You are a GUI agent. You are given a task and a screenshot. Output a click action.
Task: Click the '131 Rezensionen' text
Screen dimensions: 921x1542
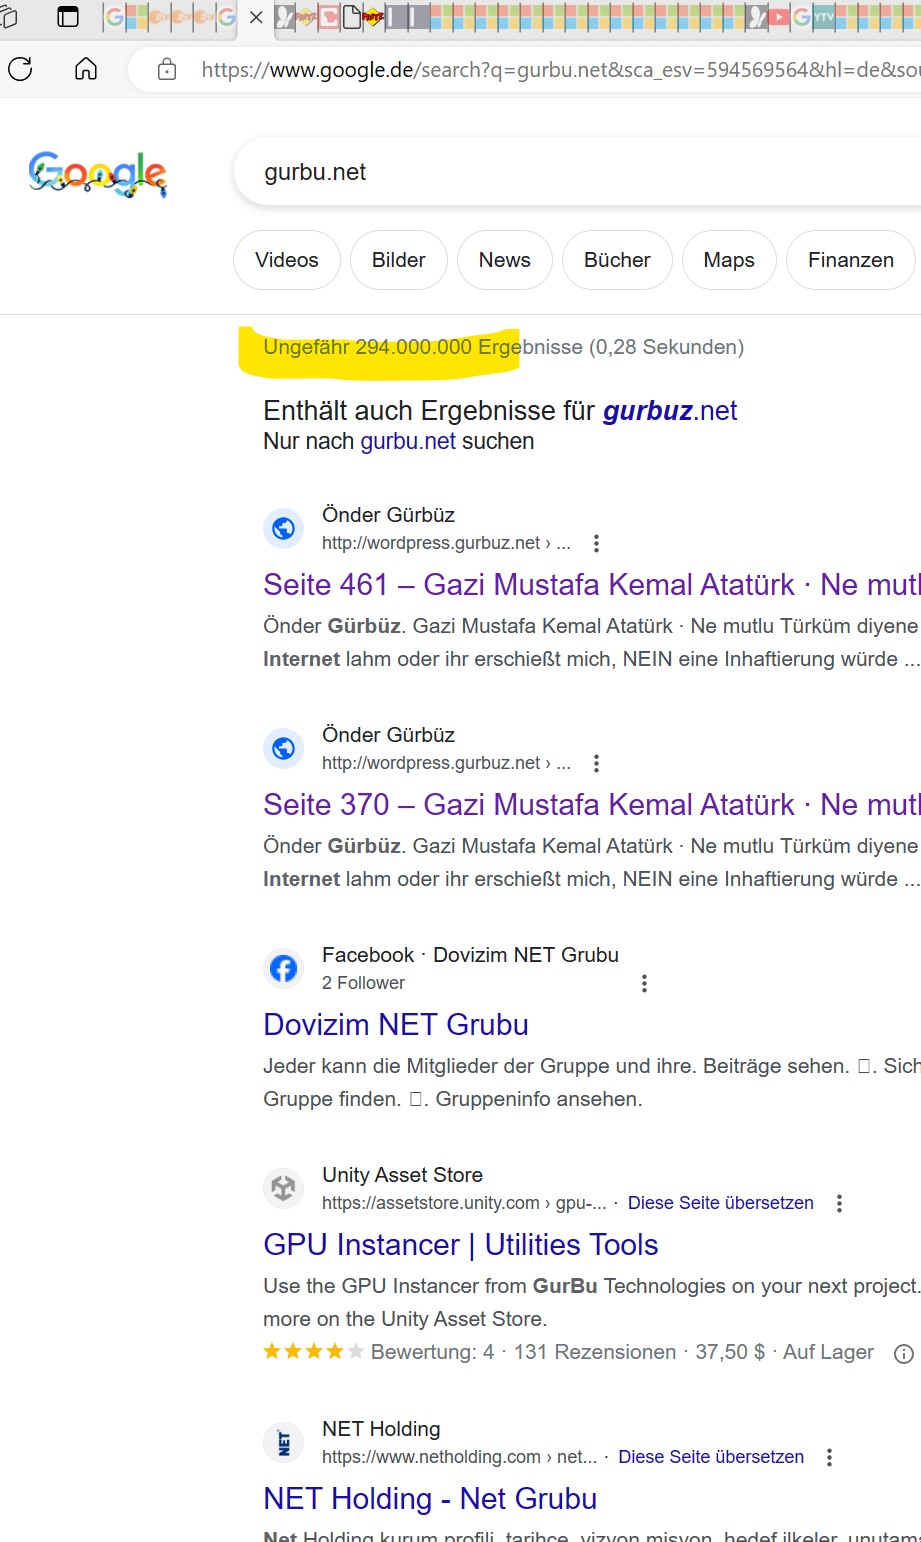[595, 1352]
